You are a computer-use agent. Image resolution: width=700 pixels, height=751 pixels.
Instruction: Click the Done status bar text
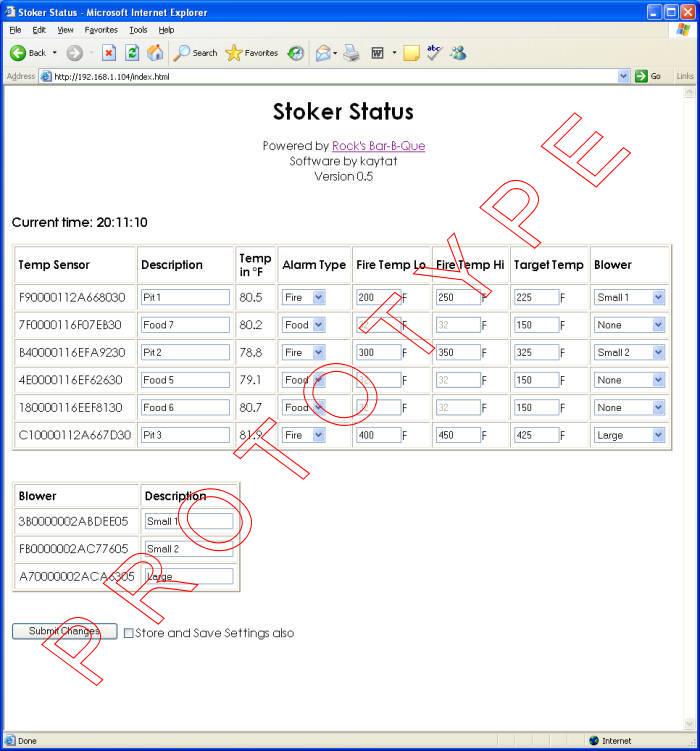pos(27,740)
